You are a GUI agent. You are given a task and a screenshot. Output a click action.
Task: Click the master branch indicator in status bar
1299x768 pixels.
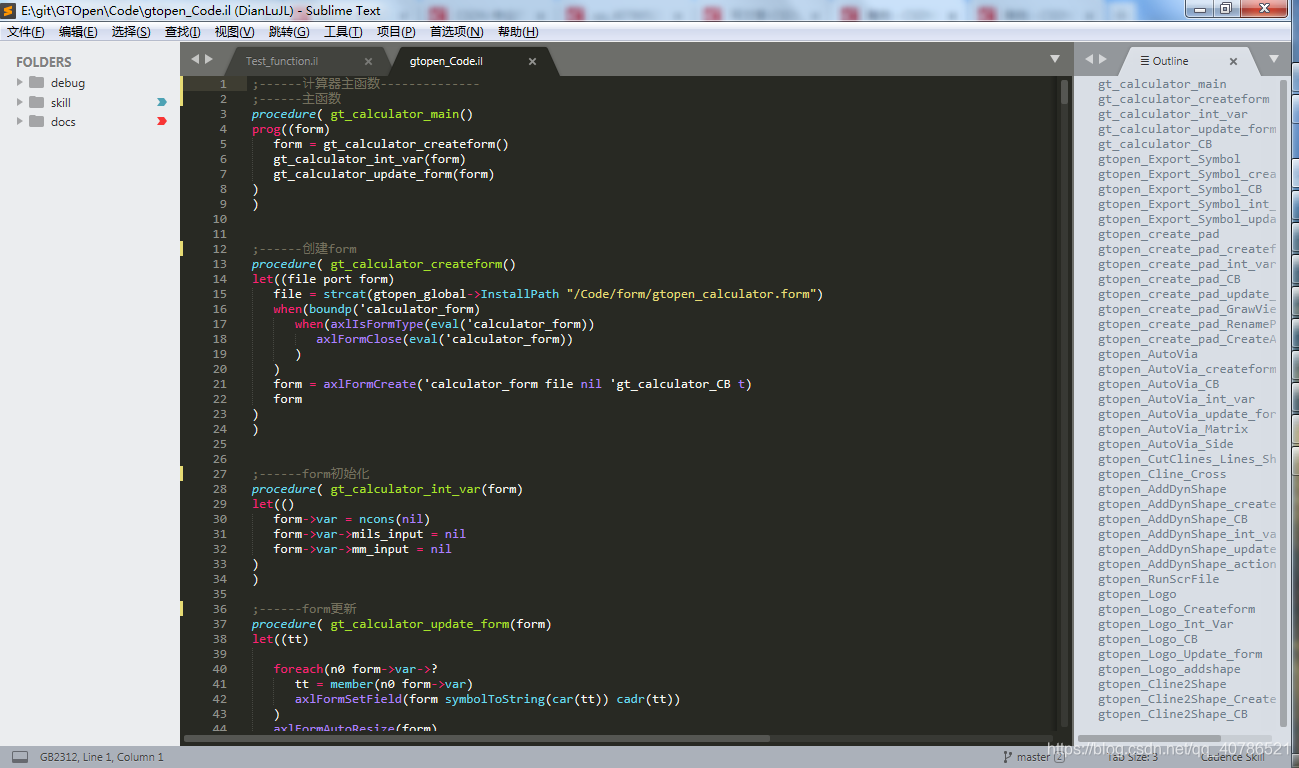click(x=1033, y=757)
